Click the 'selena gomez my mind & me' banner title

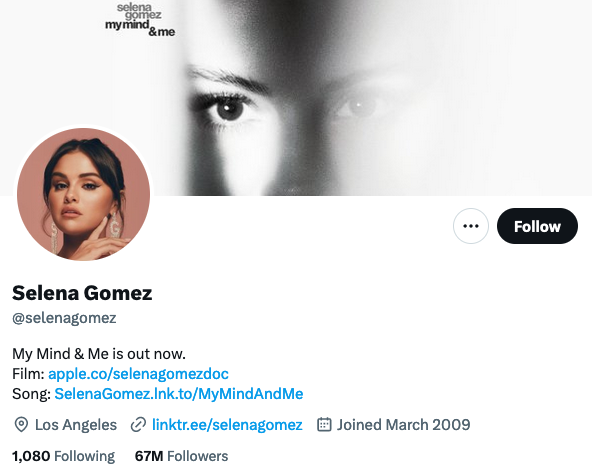(x=140, y=20)
